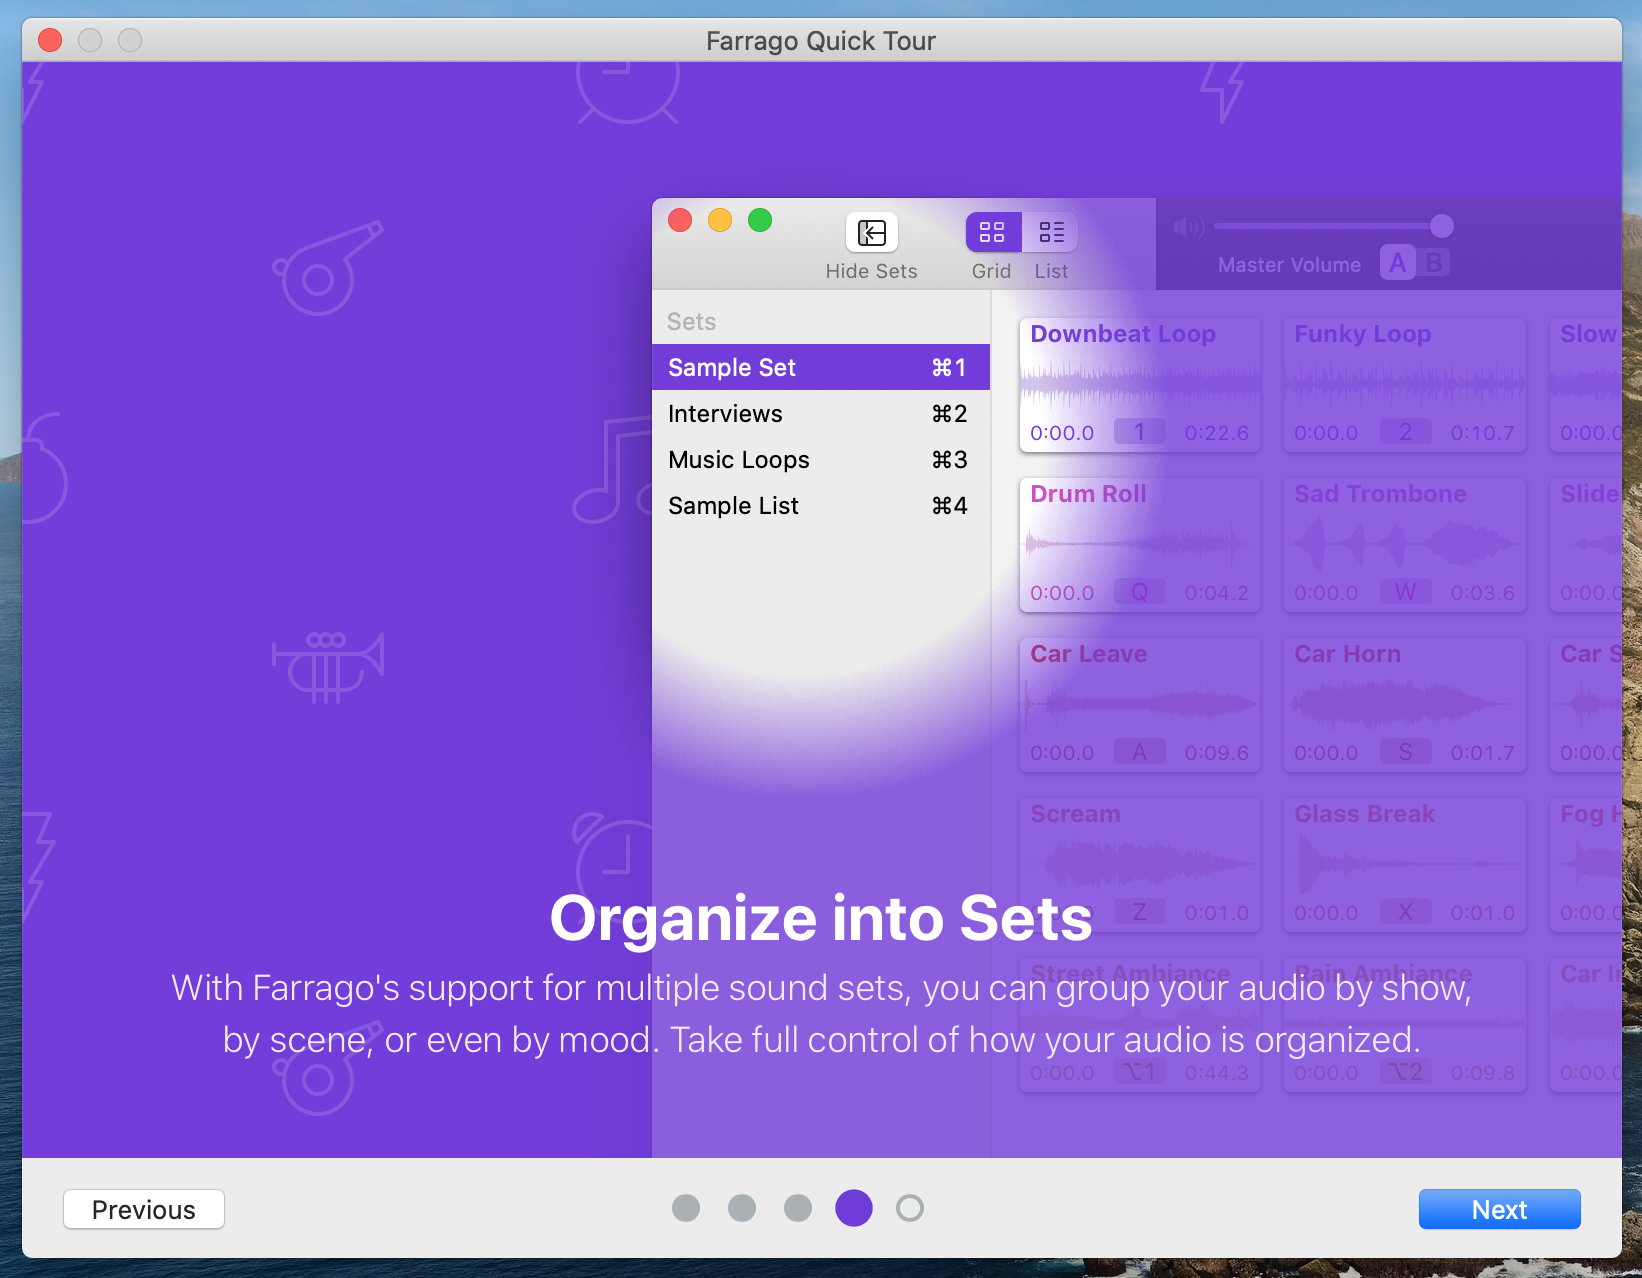Switch to List view icon

click(1051, 233)
